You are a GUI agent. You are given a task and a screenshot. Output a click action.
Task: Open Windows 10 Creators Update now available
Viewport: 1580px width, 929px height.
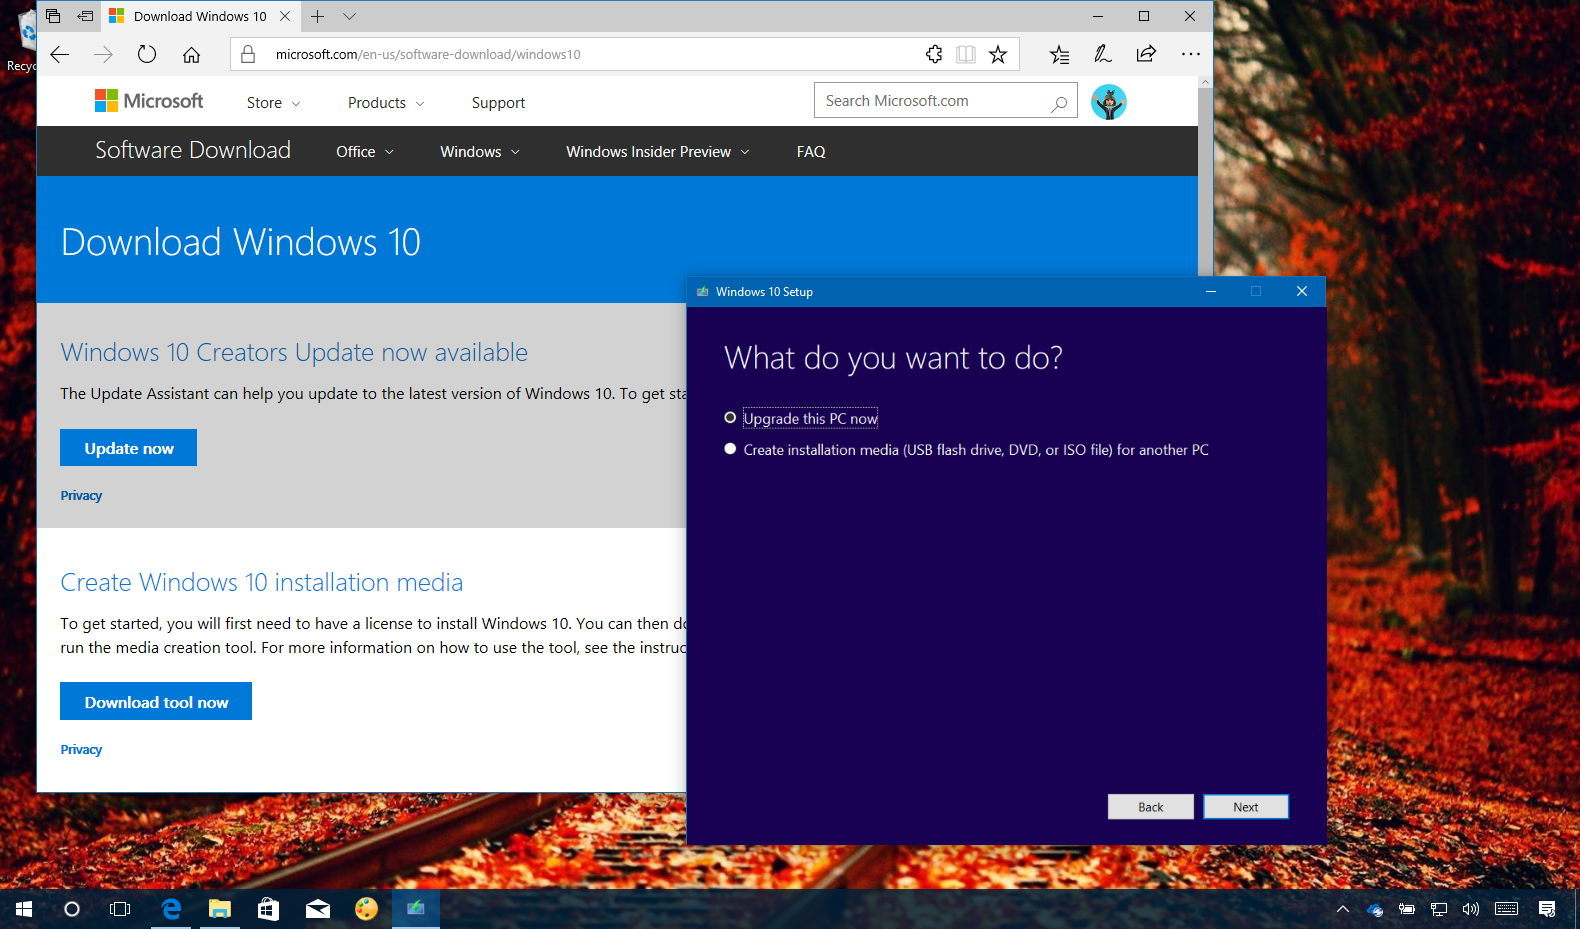coord(294,352)
